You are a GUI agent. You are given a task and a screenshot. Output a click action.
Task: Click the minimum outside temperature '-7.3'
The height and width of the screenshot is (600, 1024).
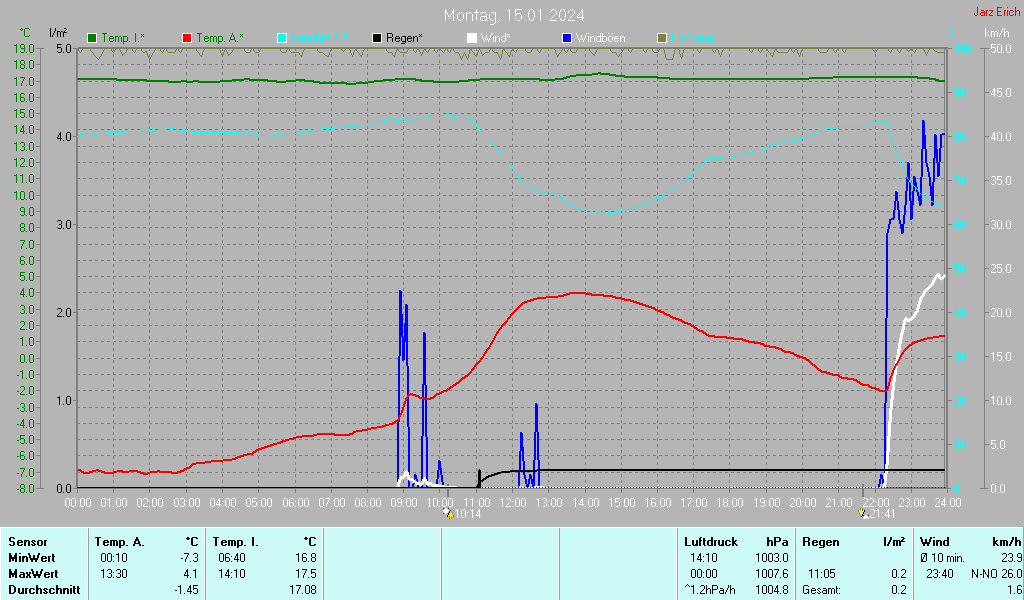point(189,558)
